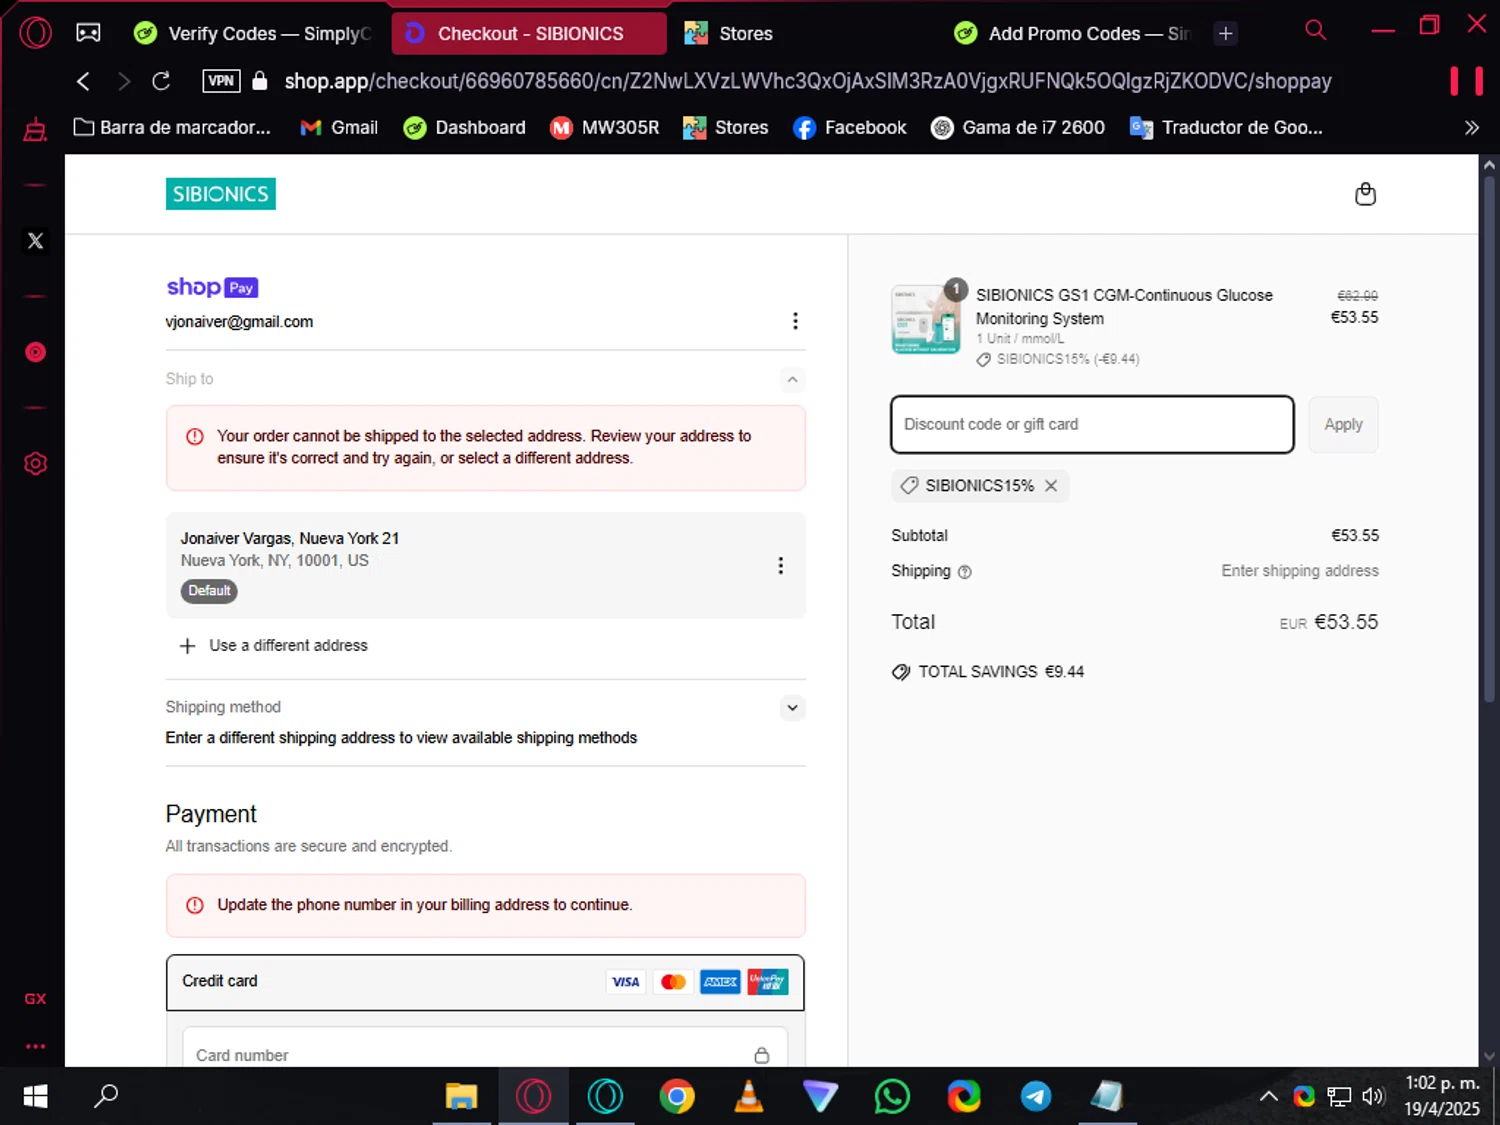Open WhatsApp from taskbar
The height and width of the screenshot is (1125, 1500).
(892, 1097)
